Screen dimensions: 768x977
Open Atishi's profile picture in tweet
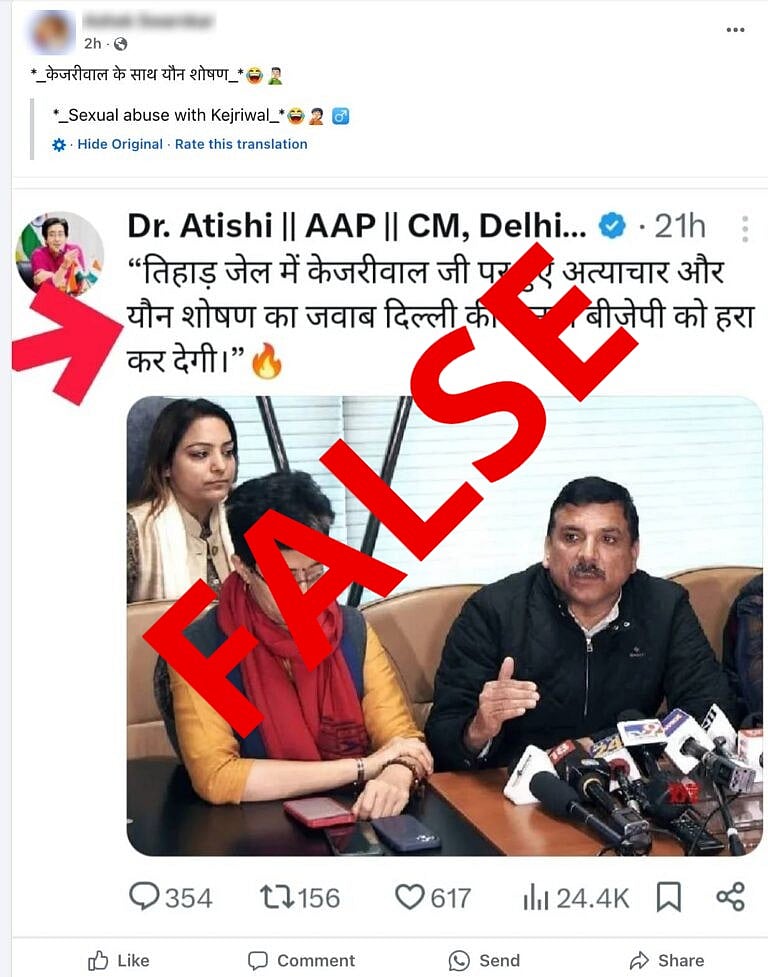pyautogui.click(x=59, y=253)
